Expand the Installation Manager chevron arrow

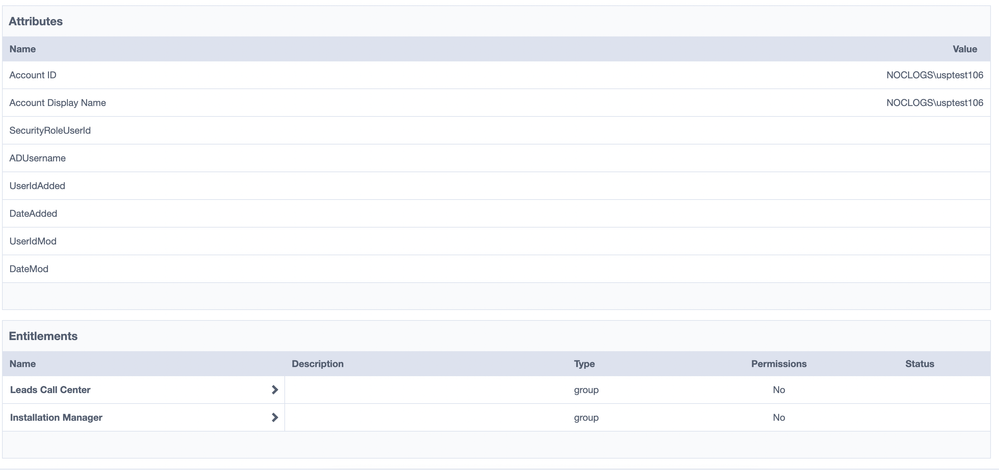(275, 418)
